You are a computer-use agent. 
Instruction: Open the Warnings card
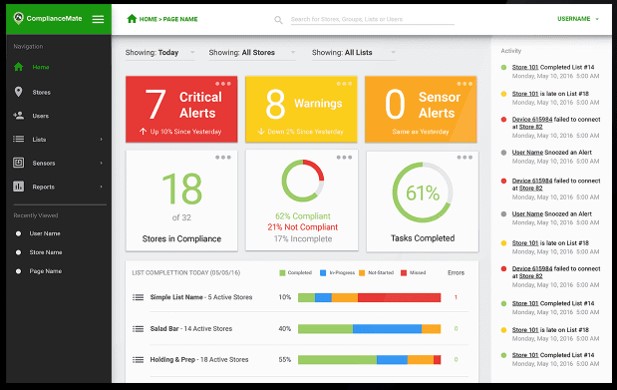[x=301, y=109]
